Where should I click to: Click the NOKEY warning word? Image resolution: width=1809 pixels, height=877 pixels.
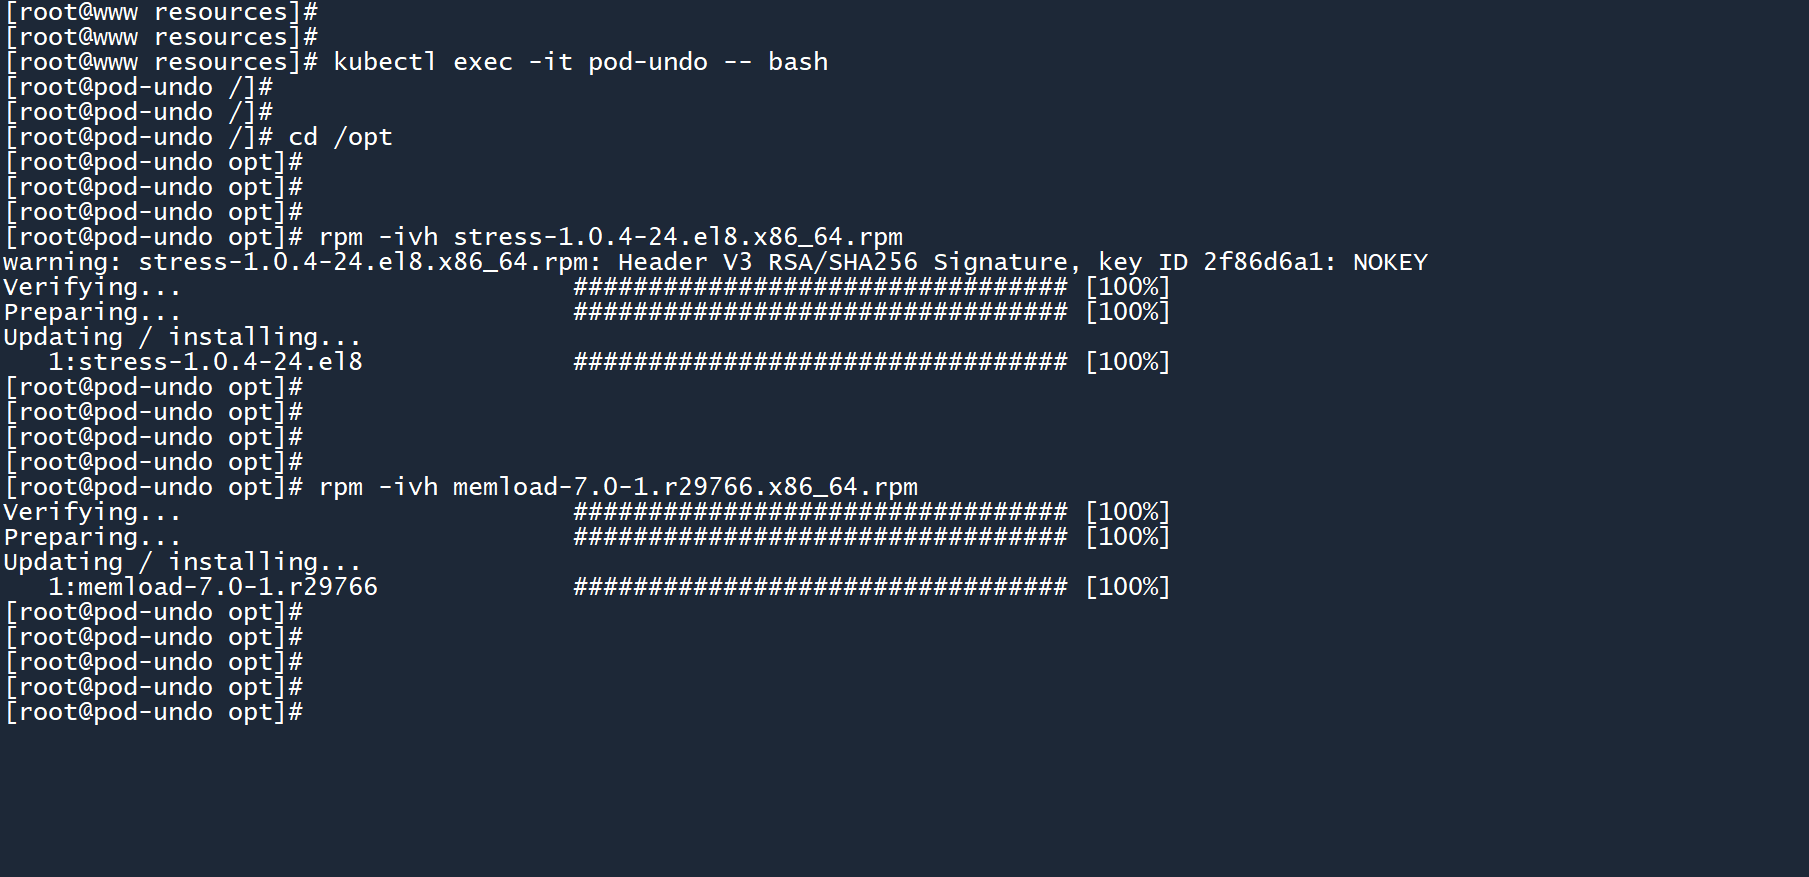1390,262
